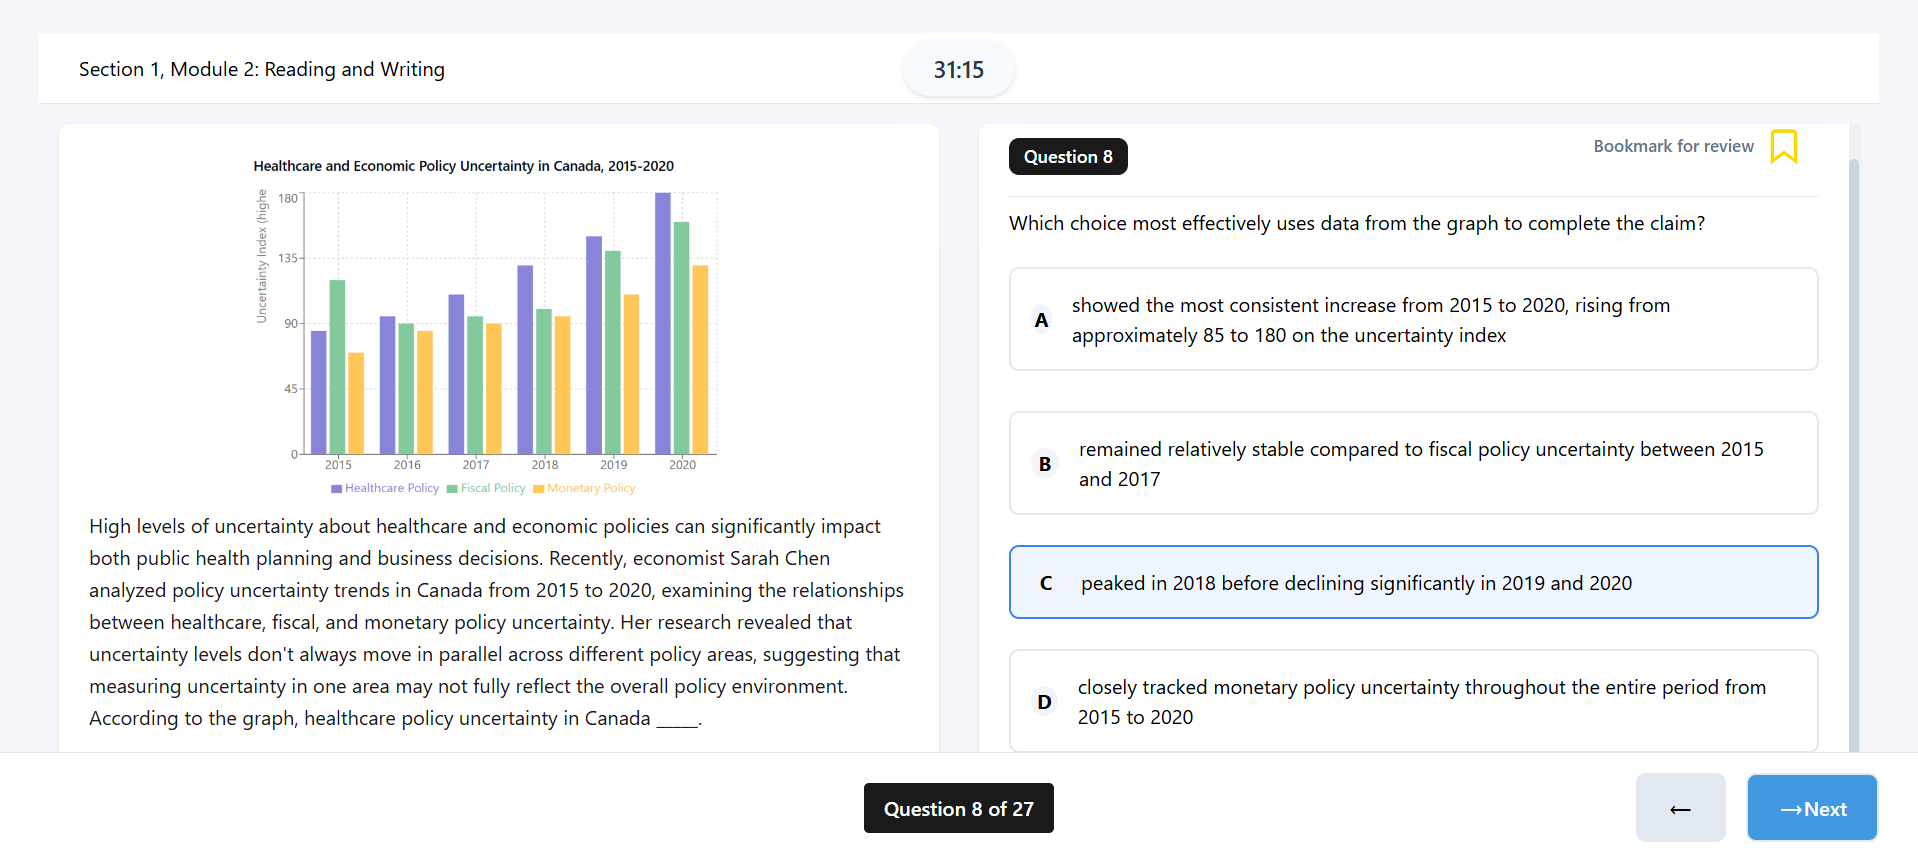
Task: Click the black 'Question 8' badge
Action: click(x=1068, y=157)
